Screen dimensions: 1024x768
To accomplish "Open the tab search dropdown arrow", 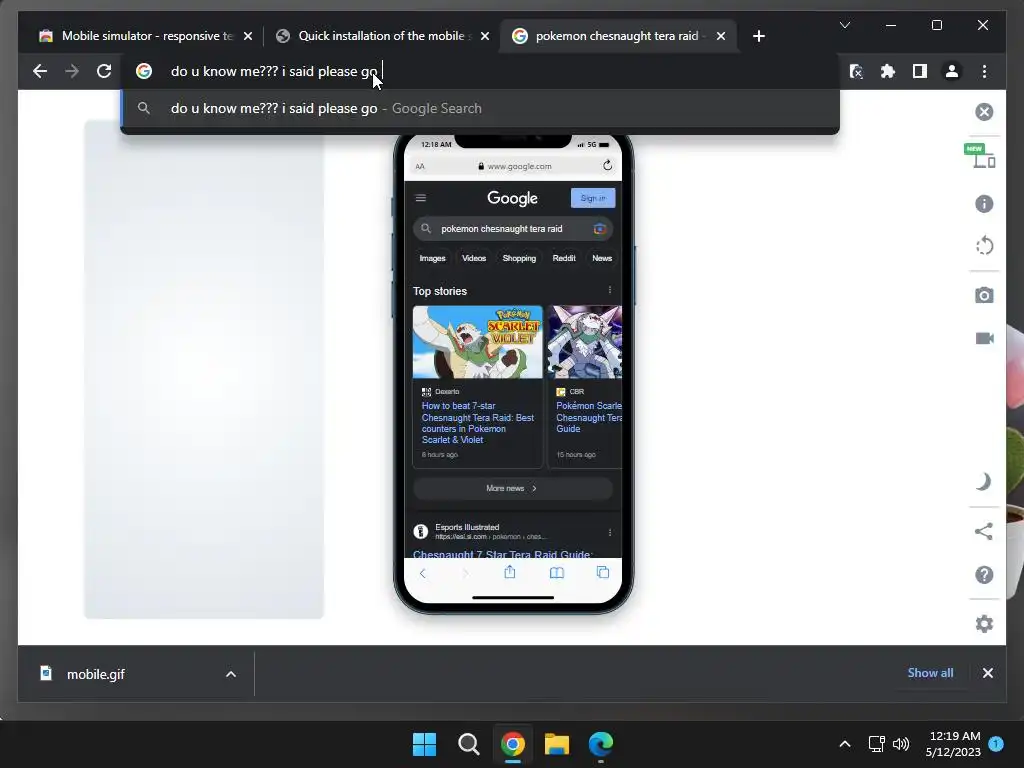I will tap(844, 25).
